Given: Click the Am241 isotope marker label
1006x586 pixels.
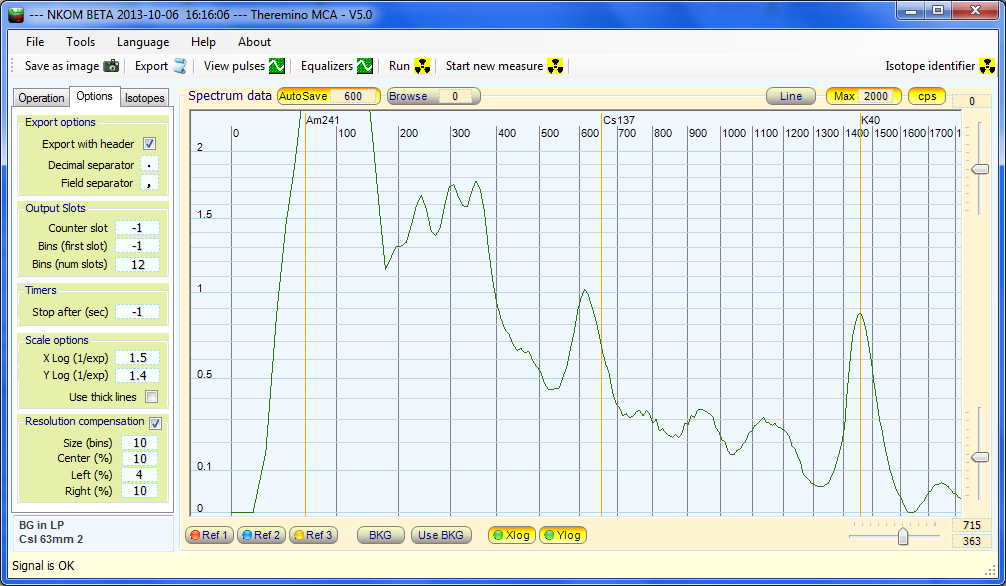Looking at the screenshot, I should pyautogui.click(x=323, y=120).
